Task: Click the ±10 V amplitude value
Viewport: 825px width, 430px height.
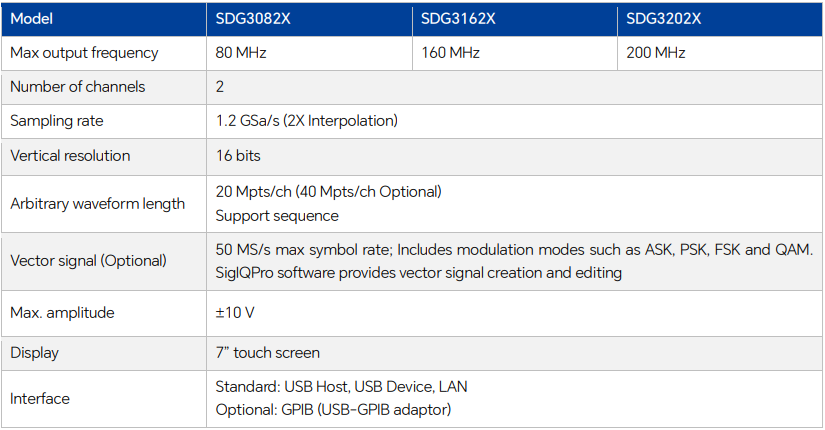Action: [235, 313]
